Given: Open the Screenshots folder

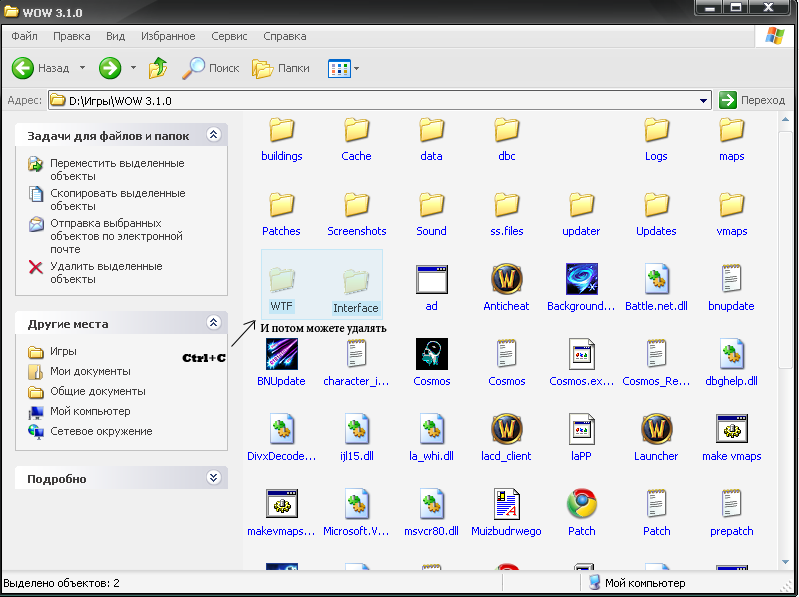Looking at the screenshot, I should [x=356, y=204].
